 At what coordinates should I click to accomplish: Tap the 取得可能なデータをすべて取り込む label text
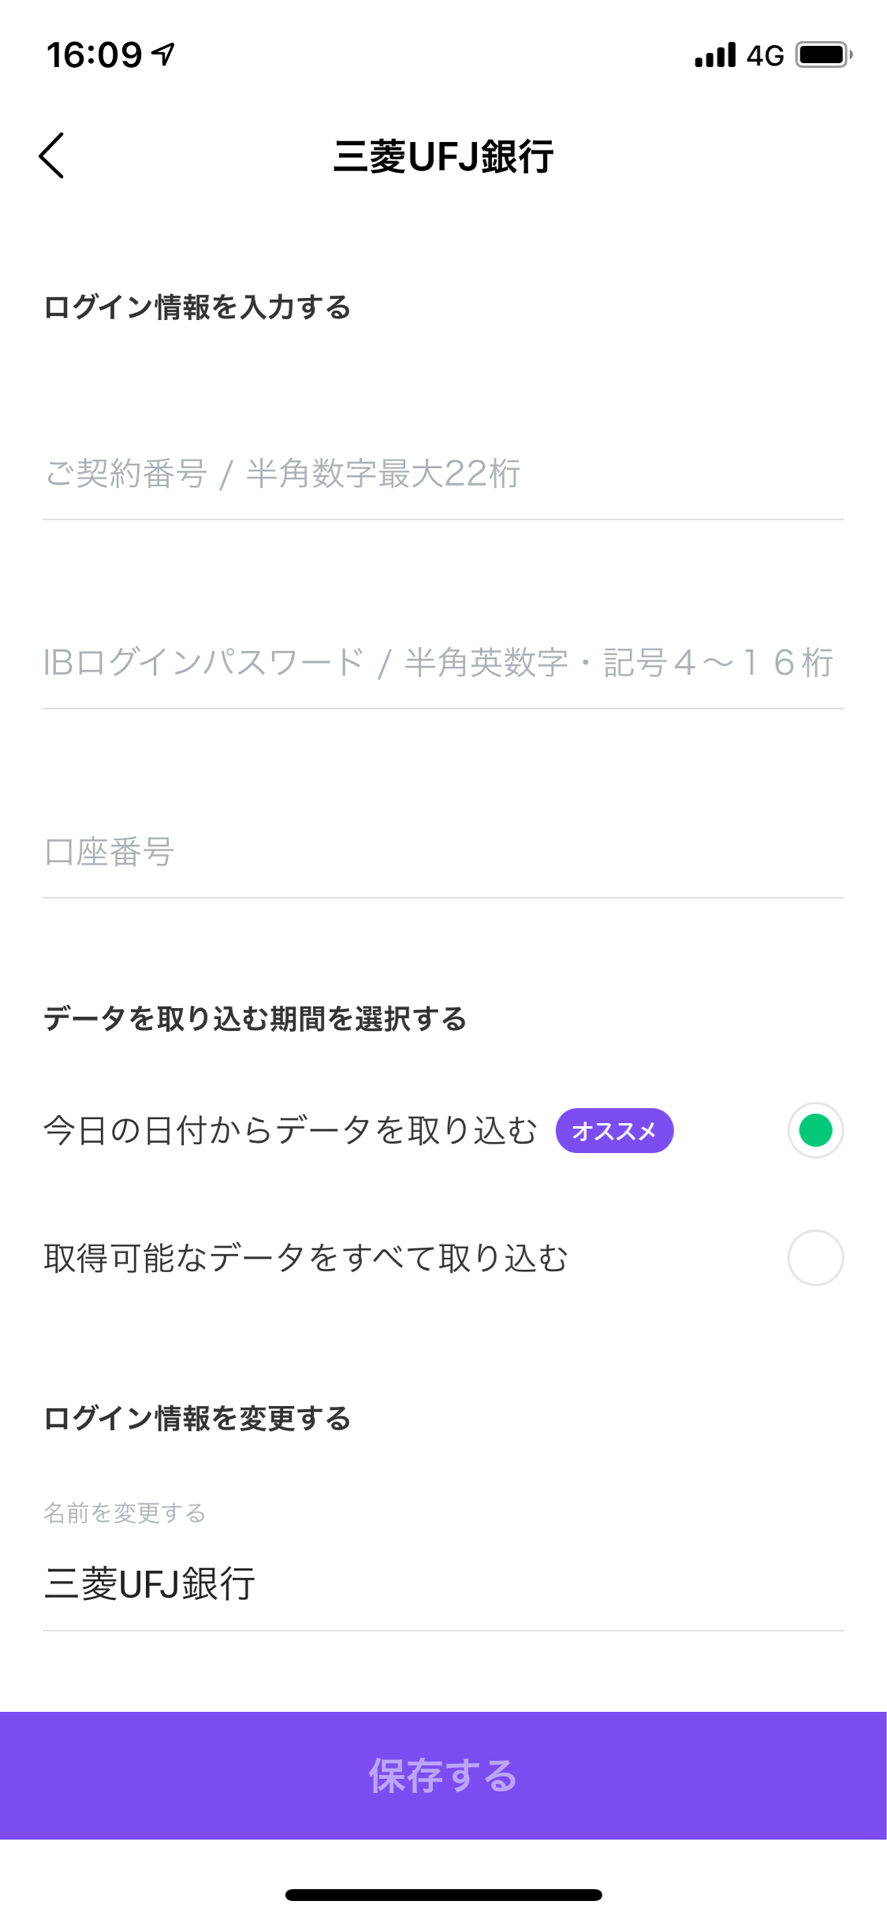(305, 1258)
